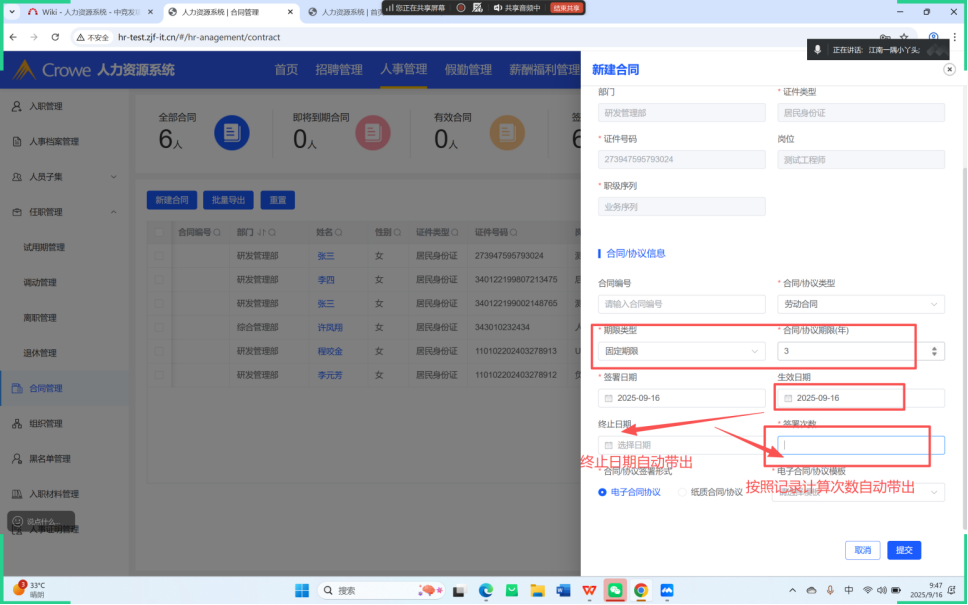Click search icon beside 合同编号 column header
This screenshot has height=605, width=968.
217,233
